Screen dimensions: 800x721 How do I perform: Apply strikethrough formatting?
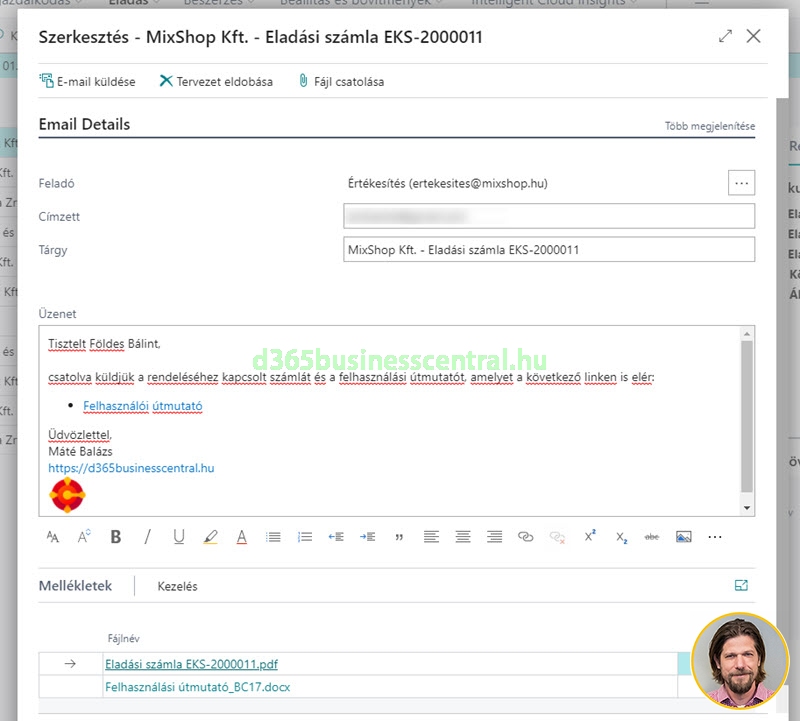652,537
